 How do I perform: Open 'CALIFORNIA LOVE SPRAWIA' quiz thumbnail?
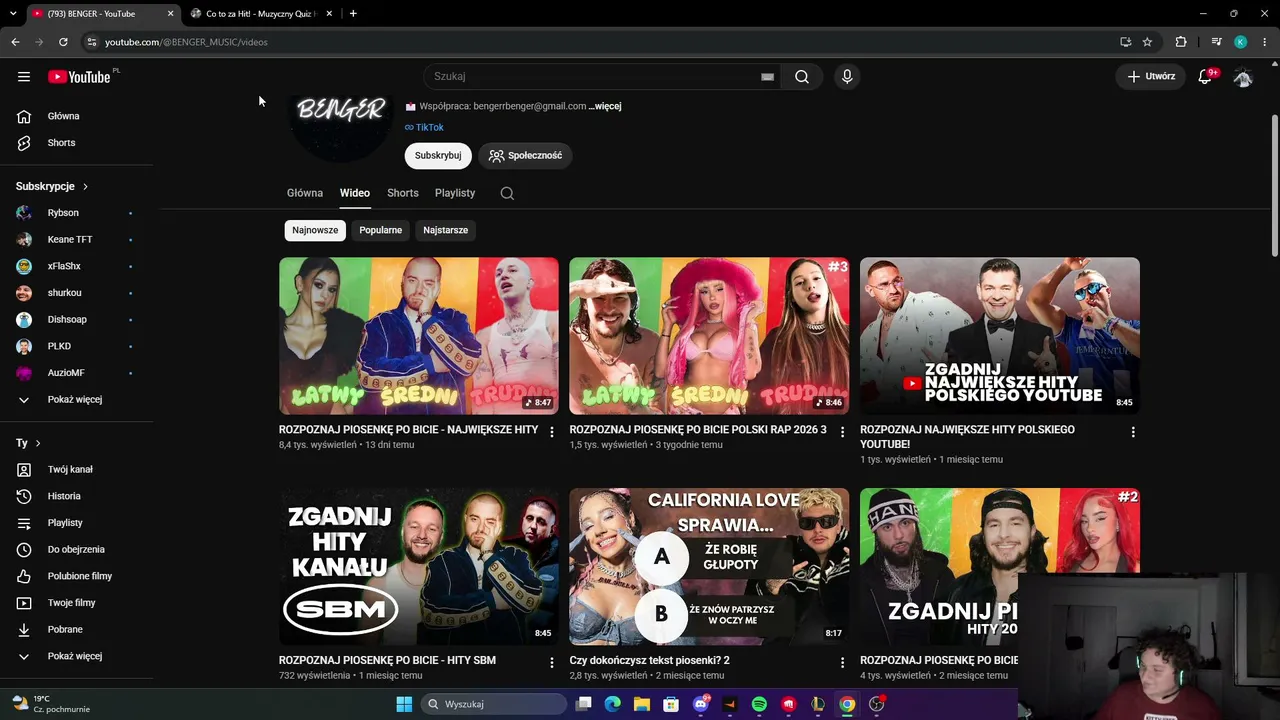coord(709,566)
